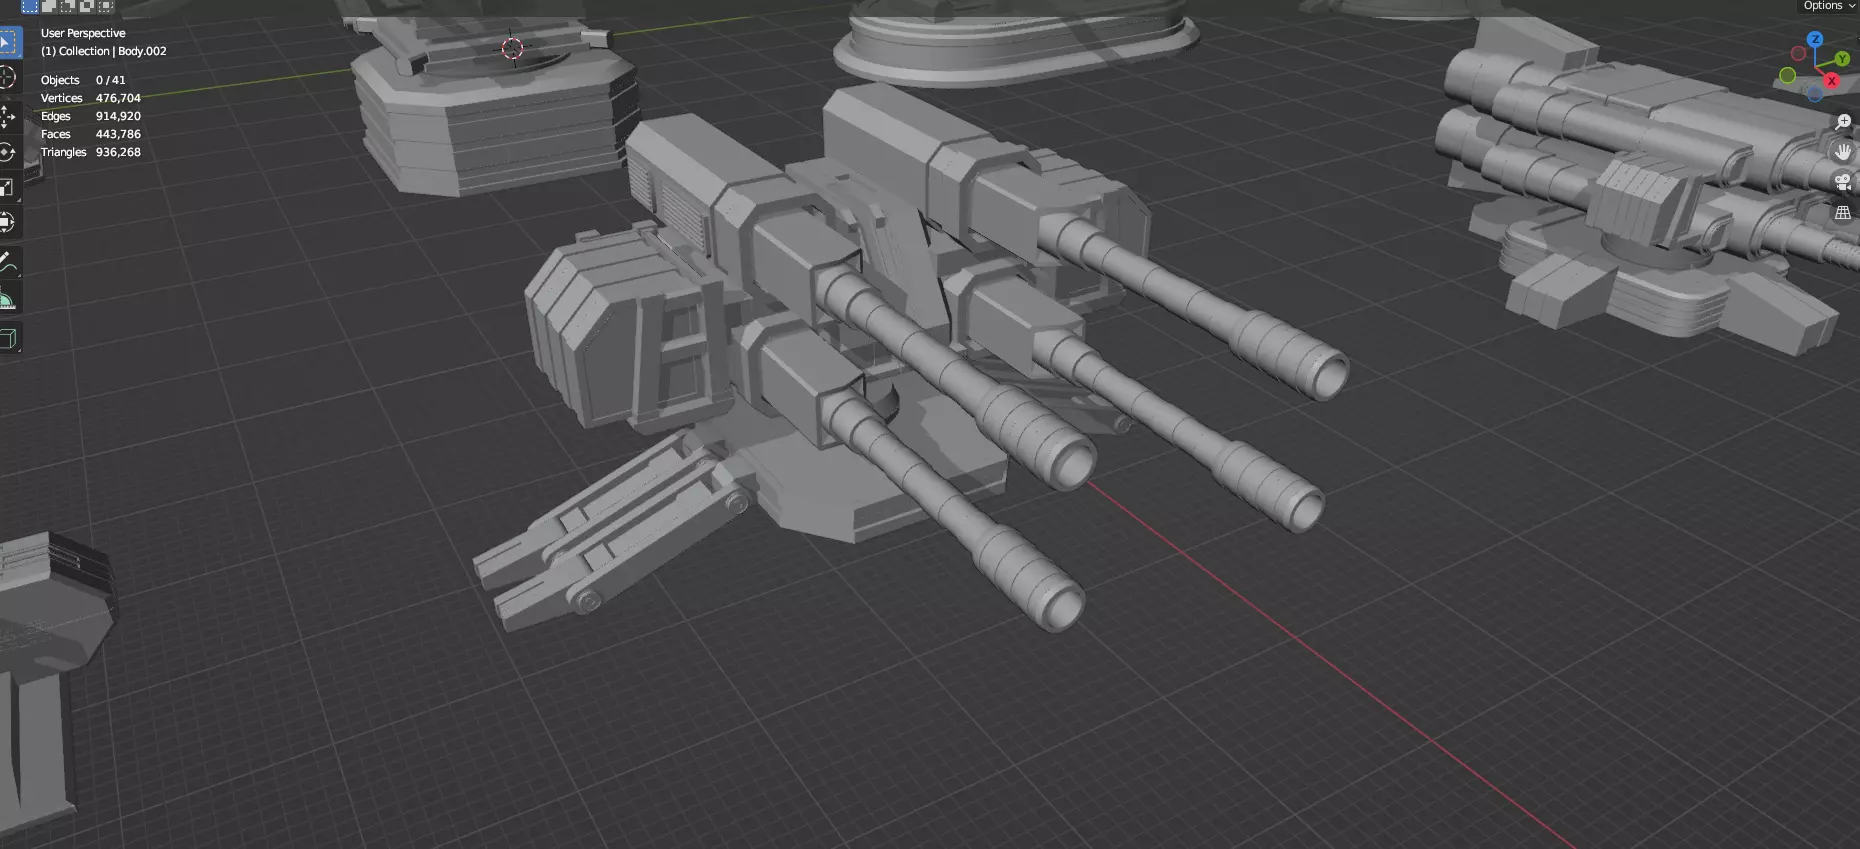Click the blue Z axis on gizmo
The height and width of the screenshot is (849, 1860).
(x=1815, y=39)
